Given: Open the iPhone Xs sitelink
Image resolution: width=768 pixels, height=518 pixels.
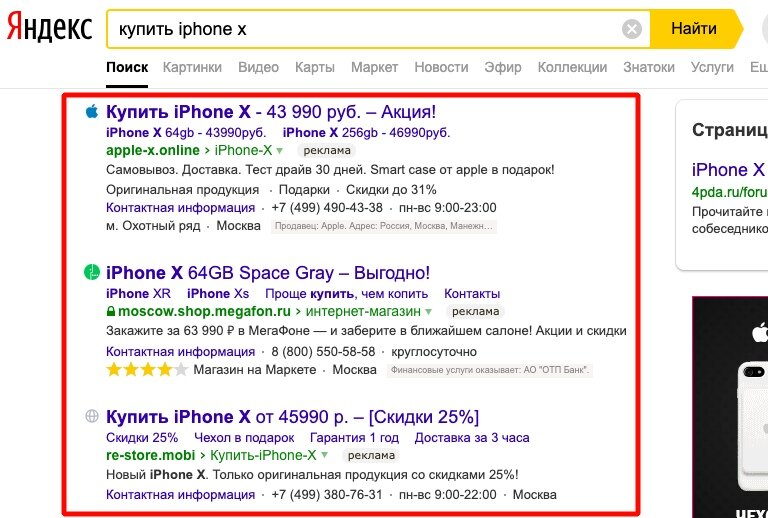Looking at the screenshot, I should [x=218, y=294].
